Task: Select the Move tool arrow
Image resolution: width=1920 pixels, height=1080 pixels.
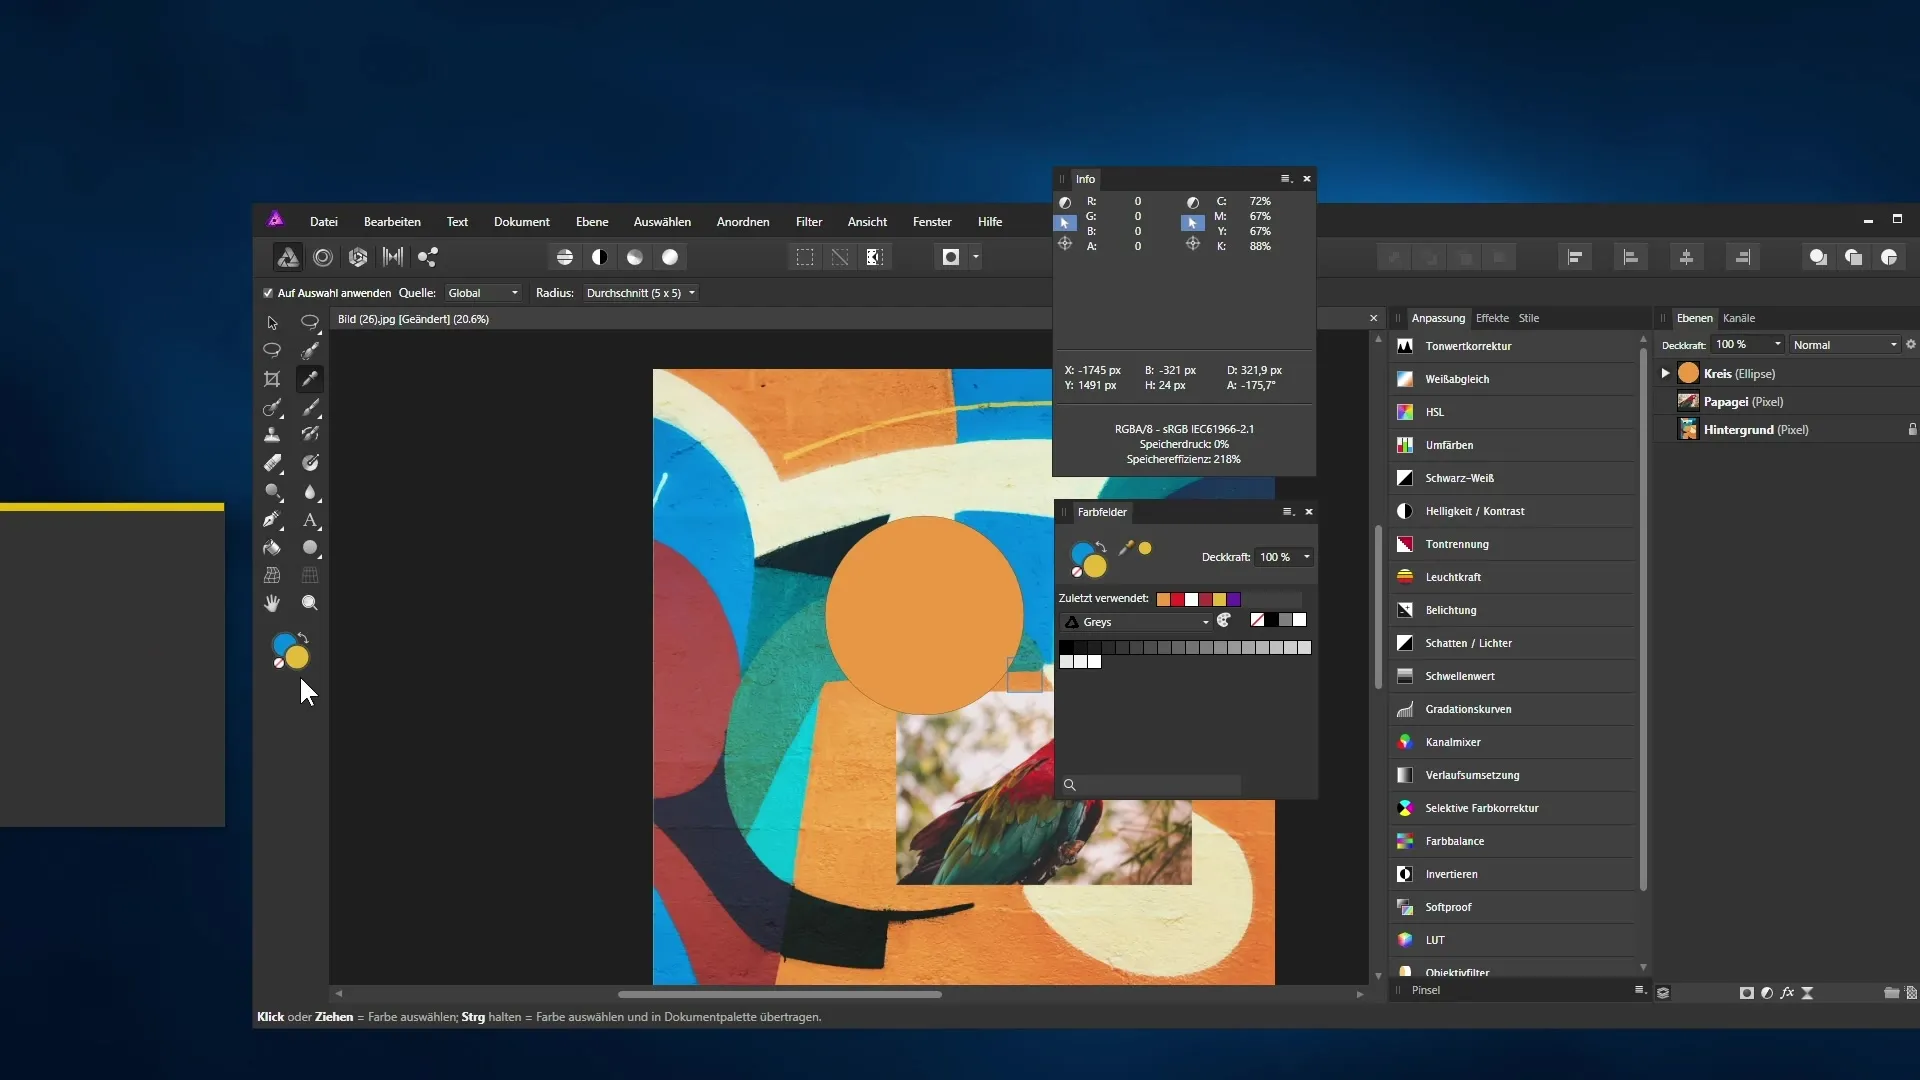Action: 272,323
